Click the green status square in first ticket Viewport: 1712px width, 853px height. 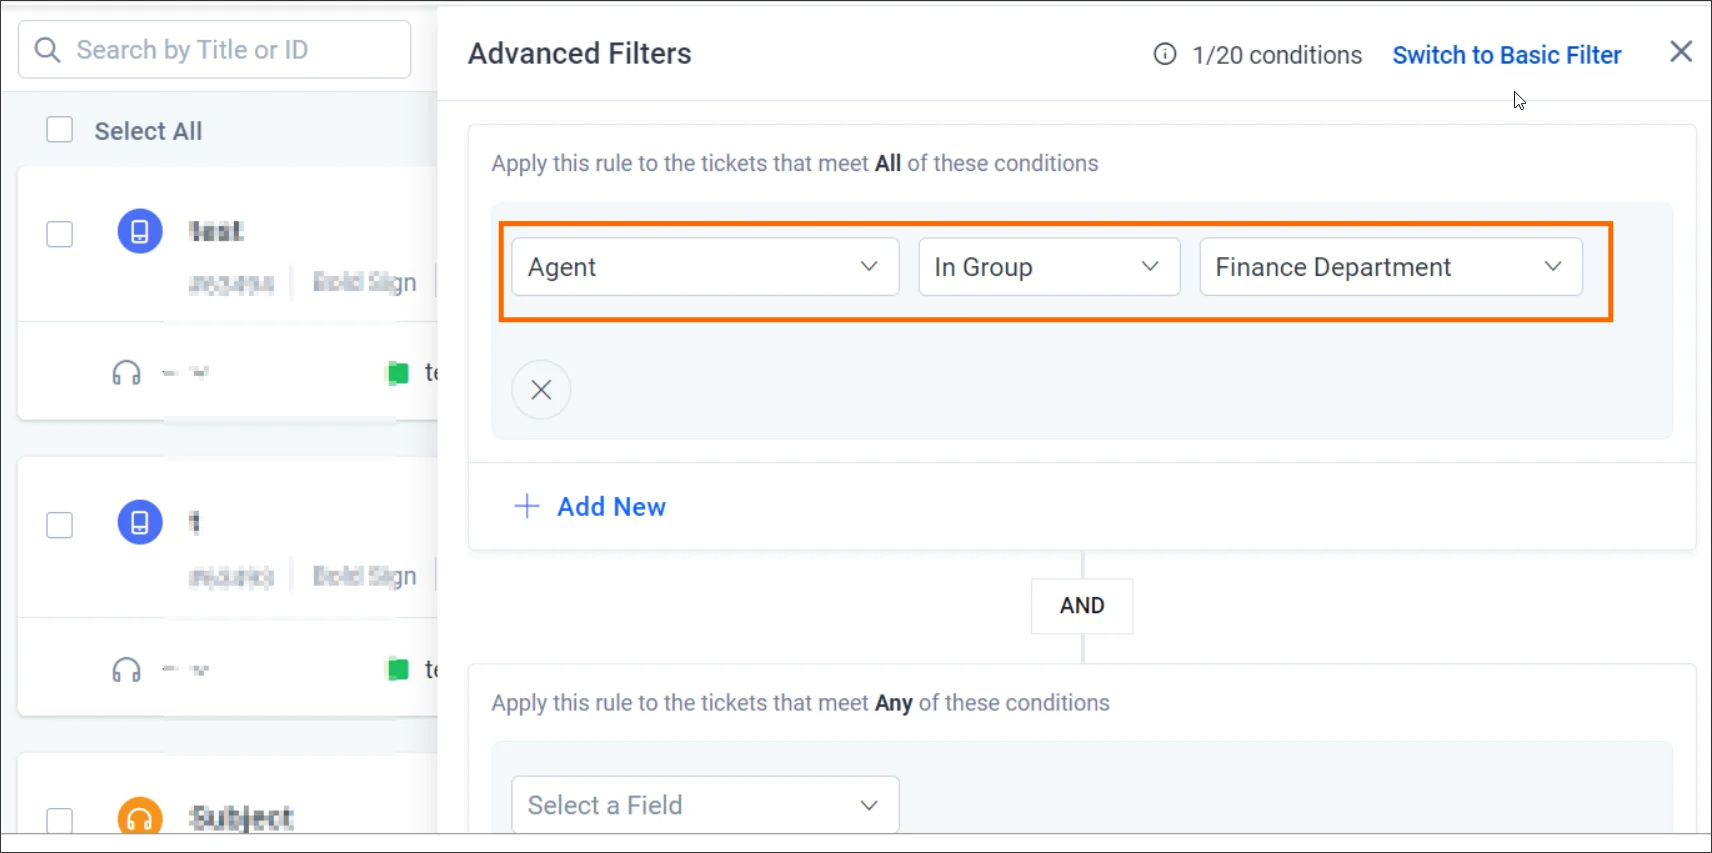point(398,373)
